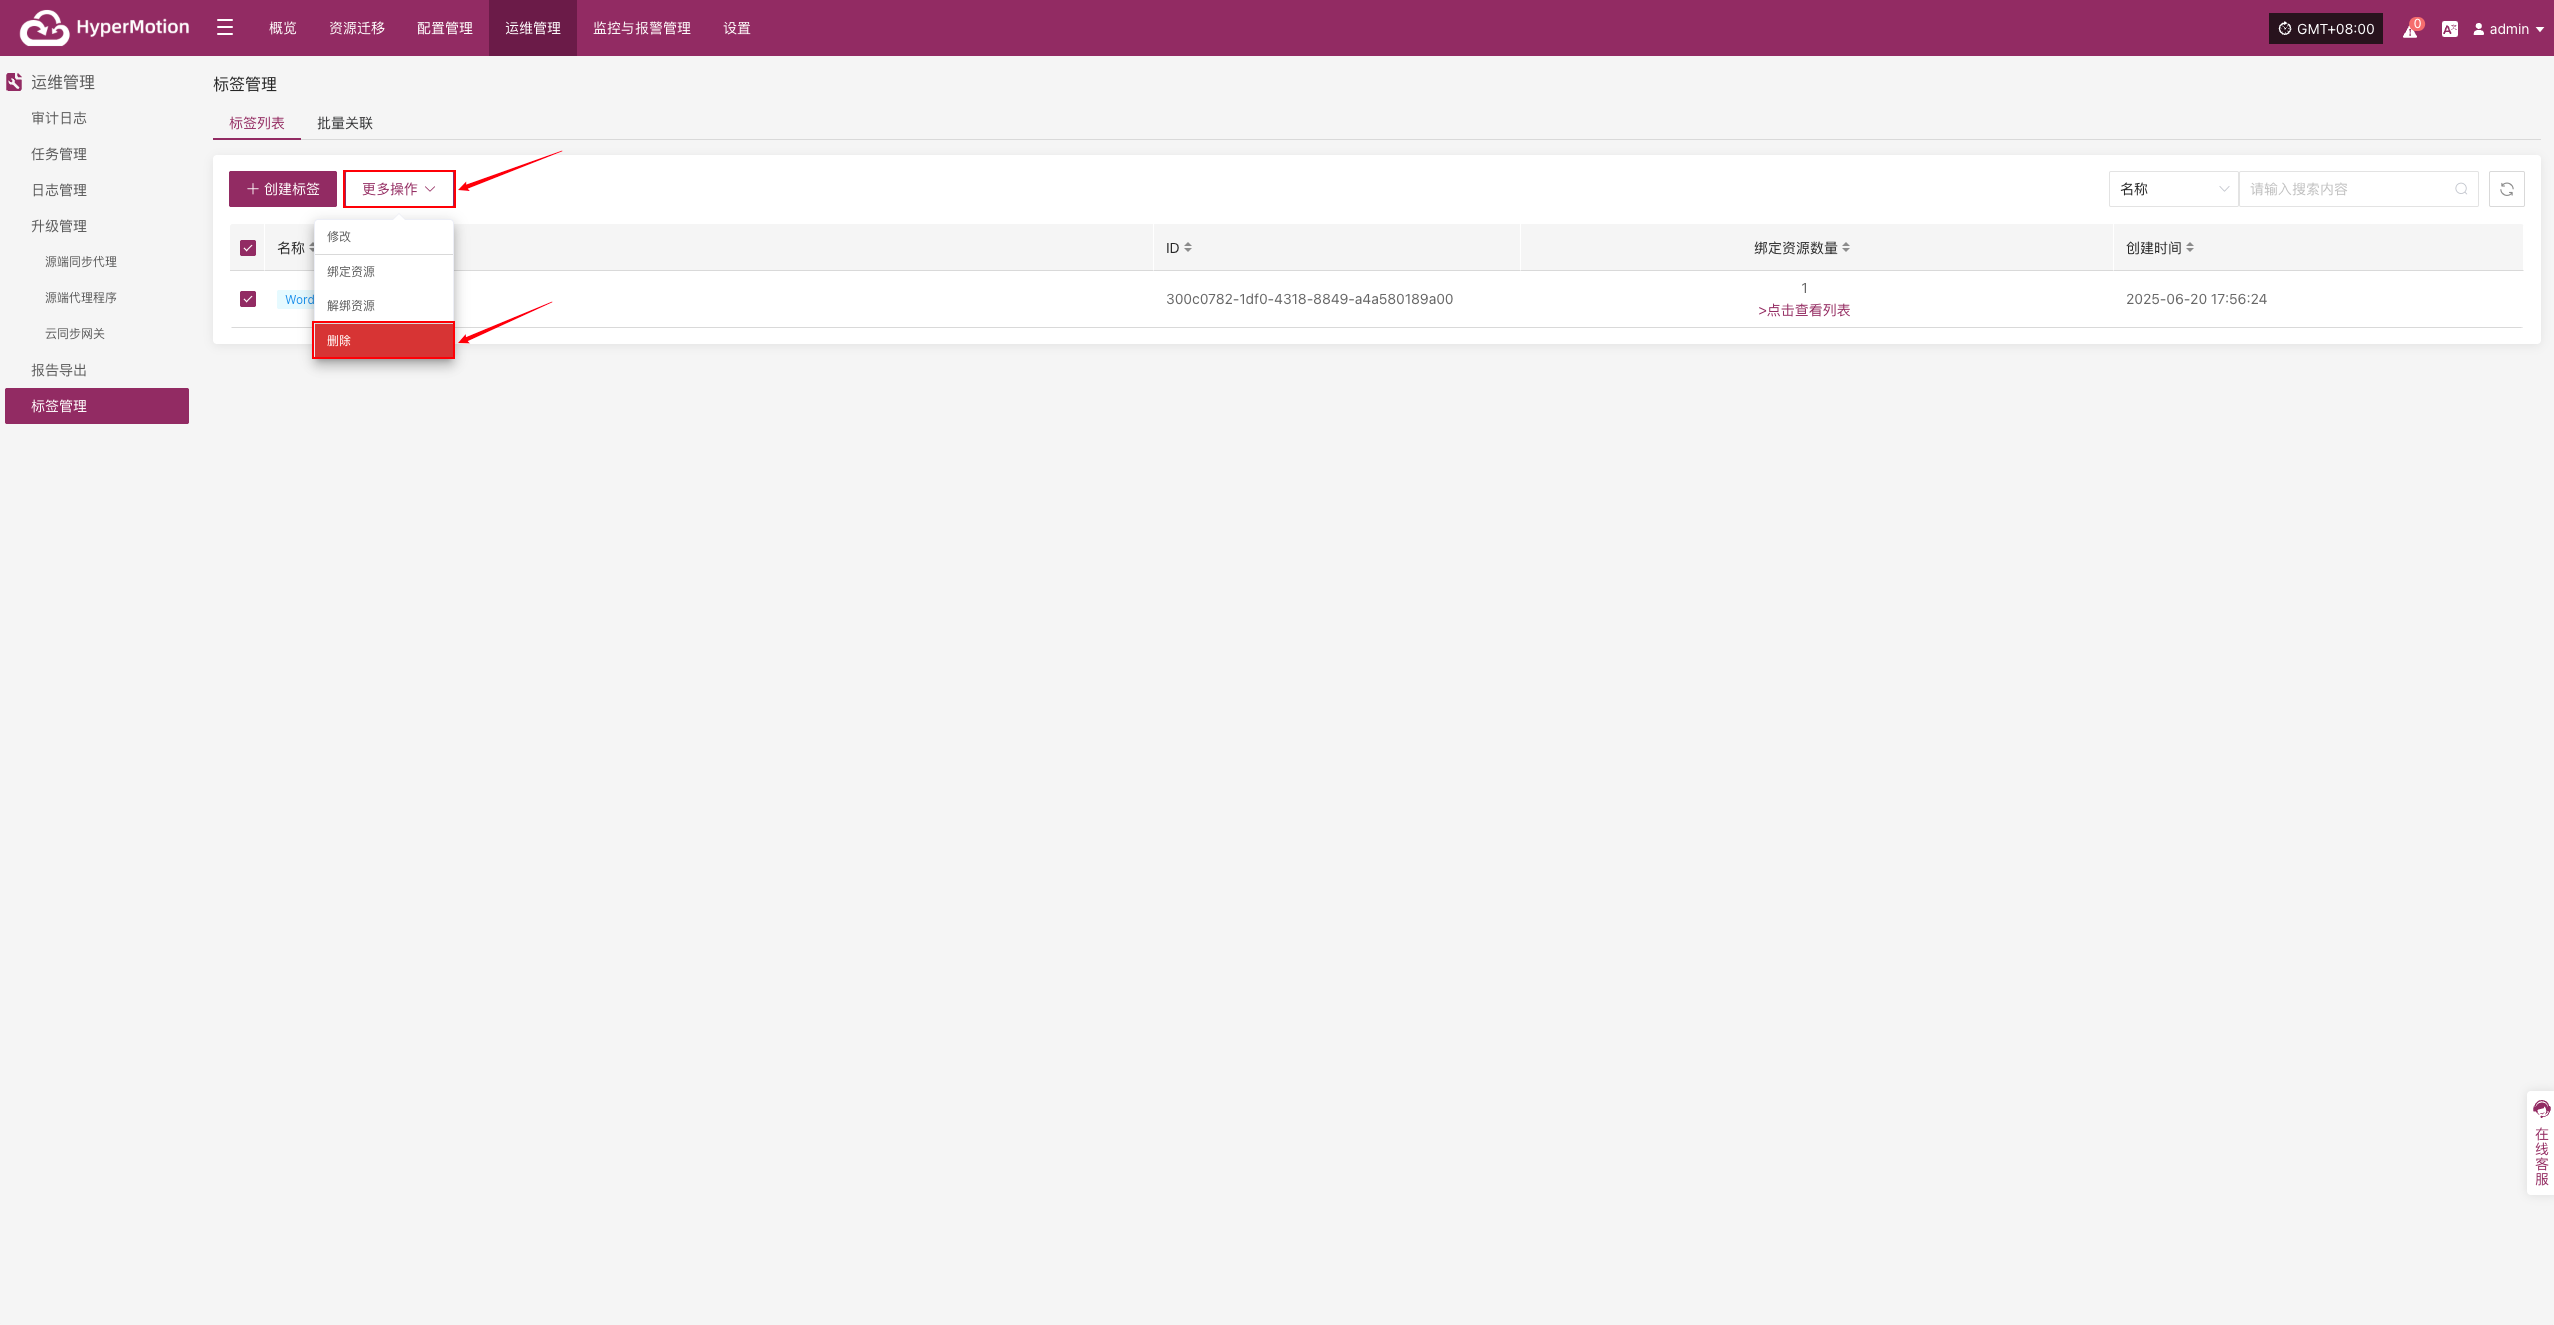The height and width of the screenshot is (1325, 2554).
Task: Open 概览 in top navigation
Action: 283,28
